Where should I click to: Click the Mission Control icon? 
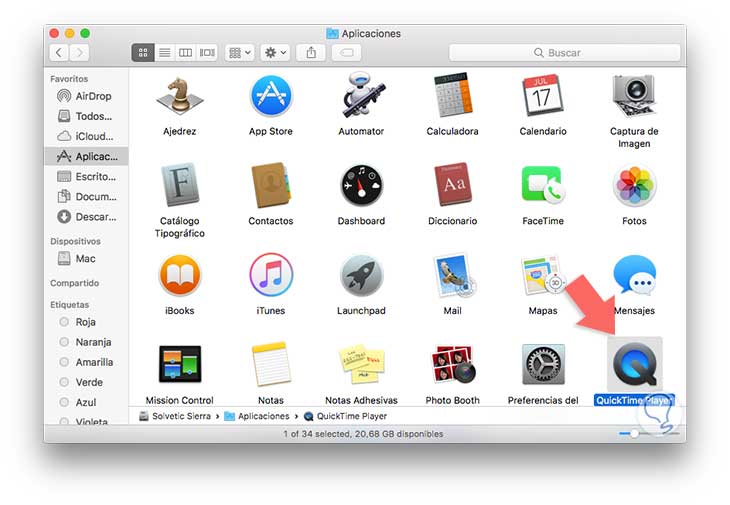point(180,364)
